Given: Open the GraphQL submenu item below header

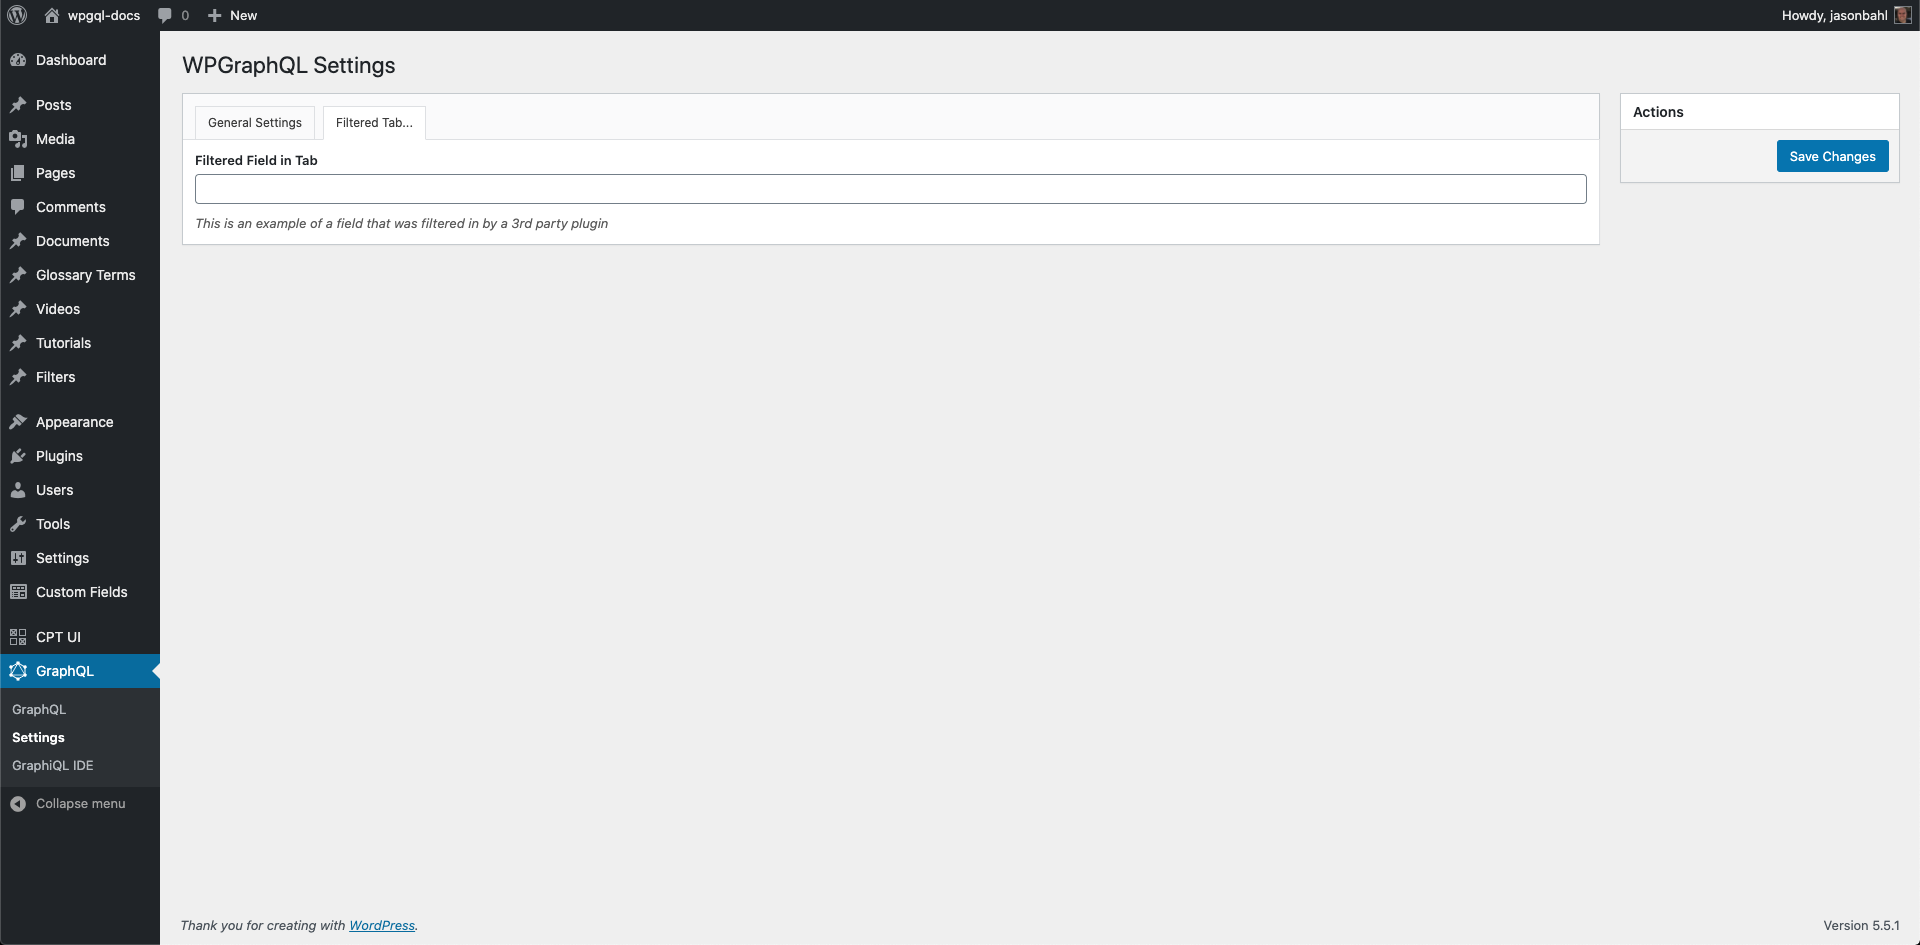Looking at the screenshot, I should [x=39, y=709].
